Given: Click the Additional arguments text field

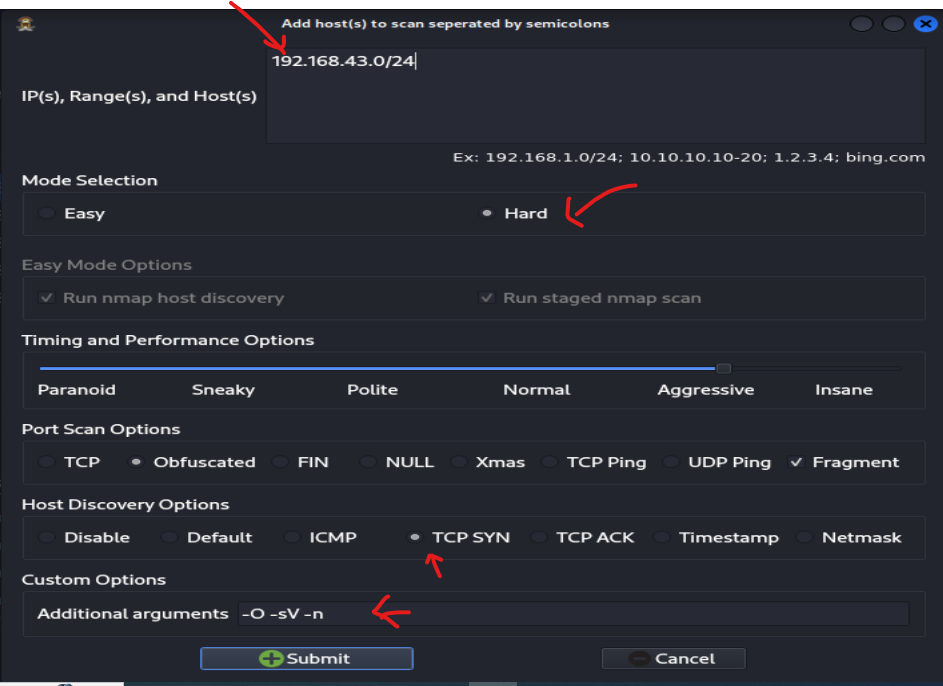Looking at the screenshot, I should (x=573, y=614).
